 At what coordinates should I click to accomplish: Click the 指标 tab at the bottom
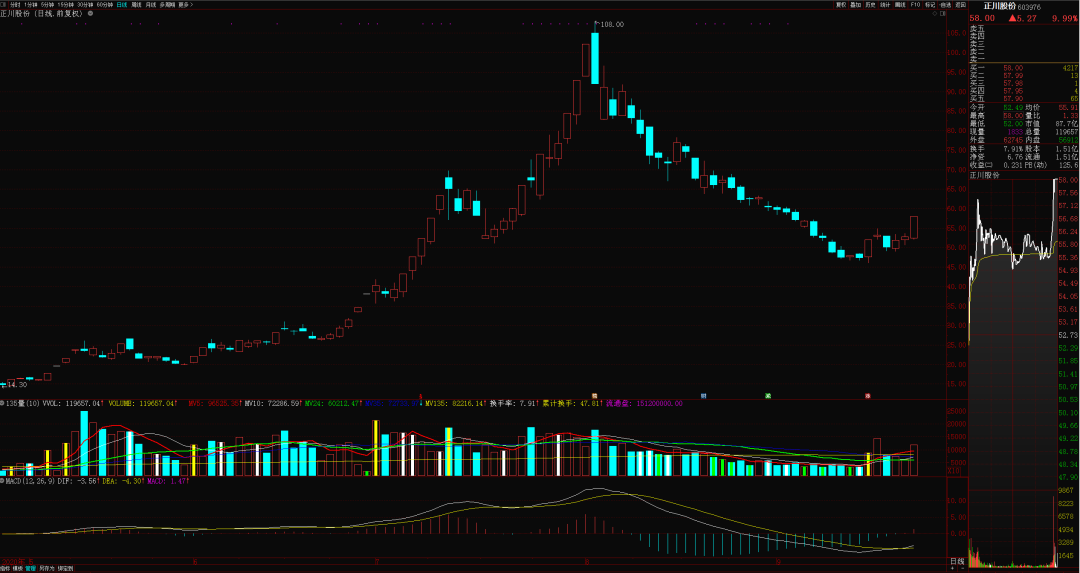pos(6,568)
